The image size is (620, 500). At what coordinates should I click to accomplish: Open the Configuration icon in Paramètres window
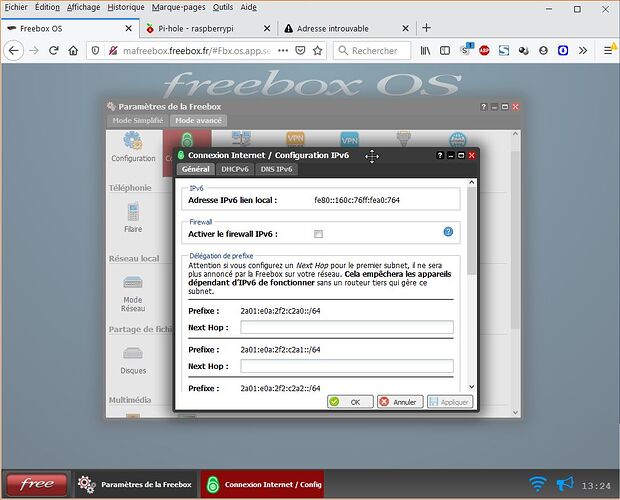click(133, 147)
